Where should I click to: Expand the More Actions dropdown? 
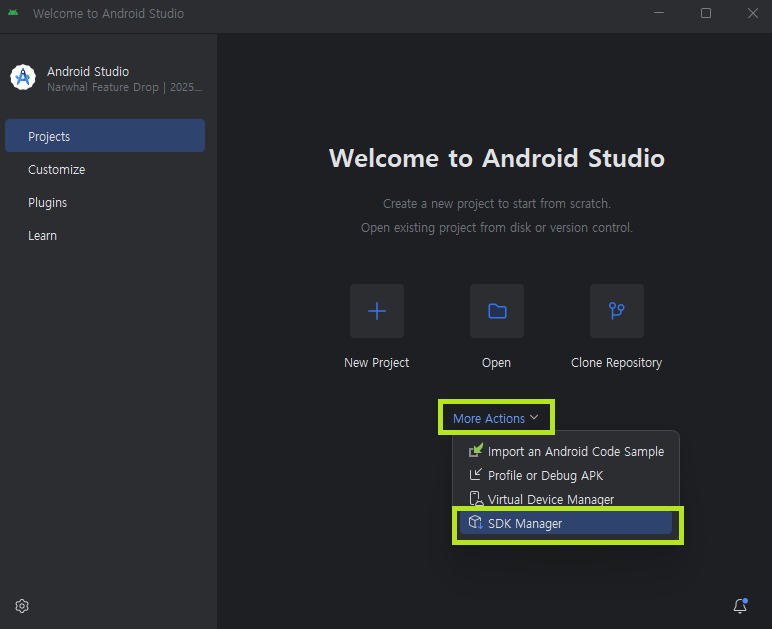click(x=496, y=418)
